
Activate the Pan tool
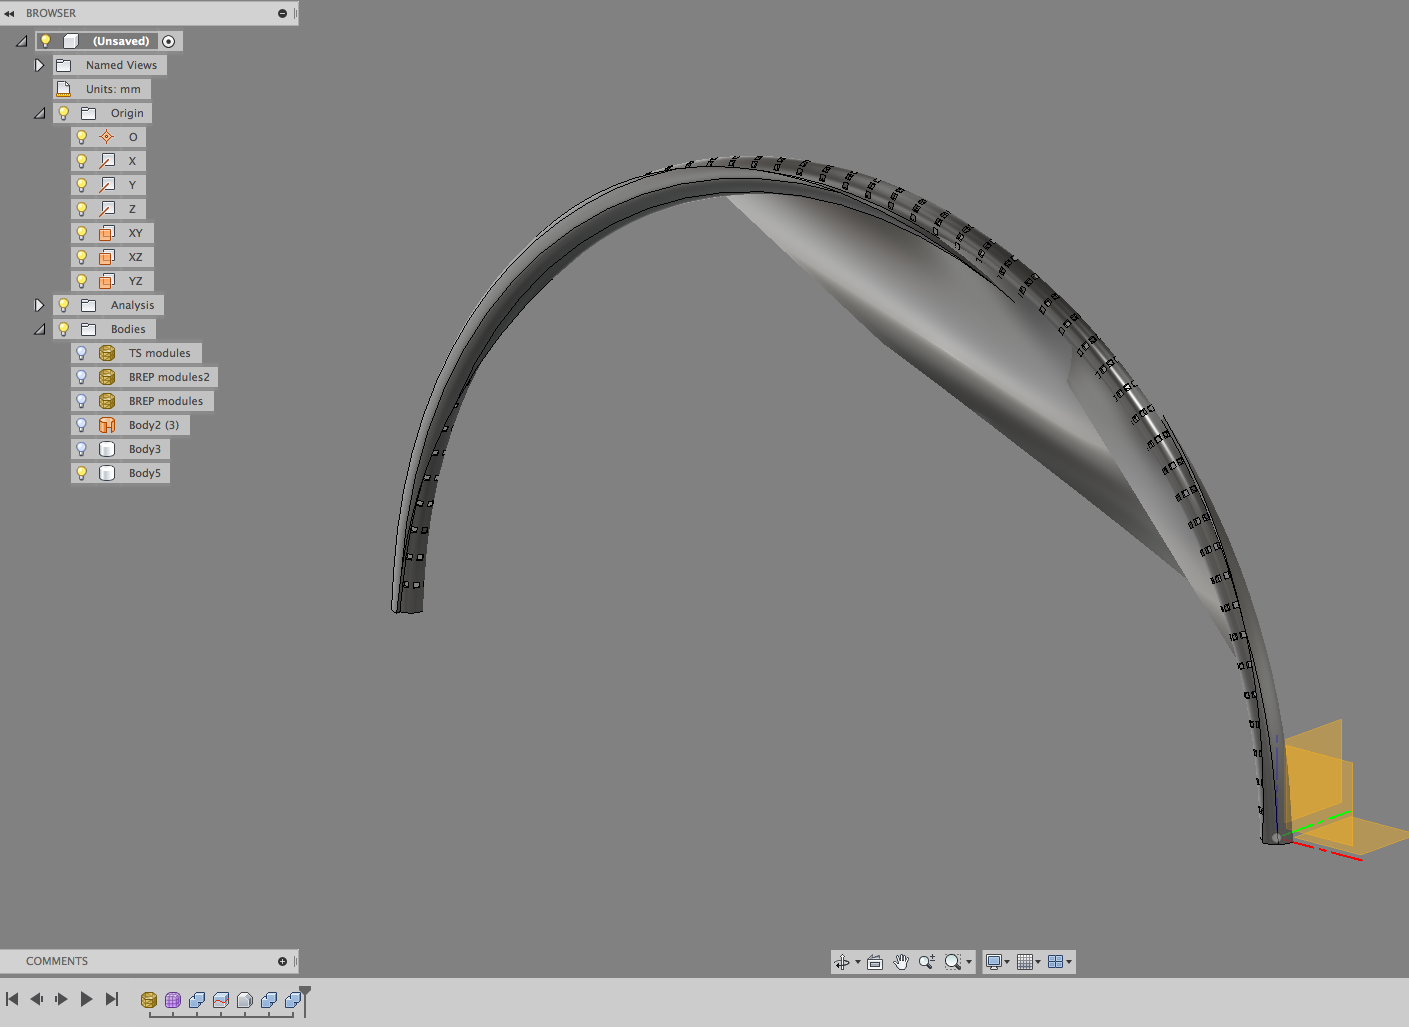click(x=900, y=961)
